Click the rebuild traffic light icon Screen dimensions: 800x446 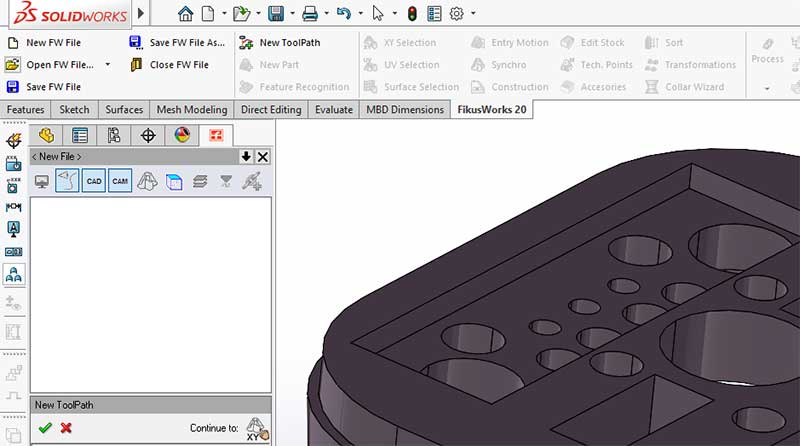tap(412, 14)
